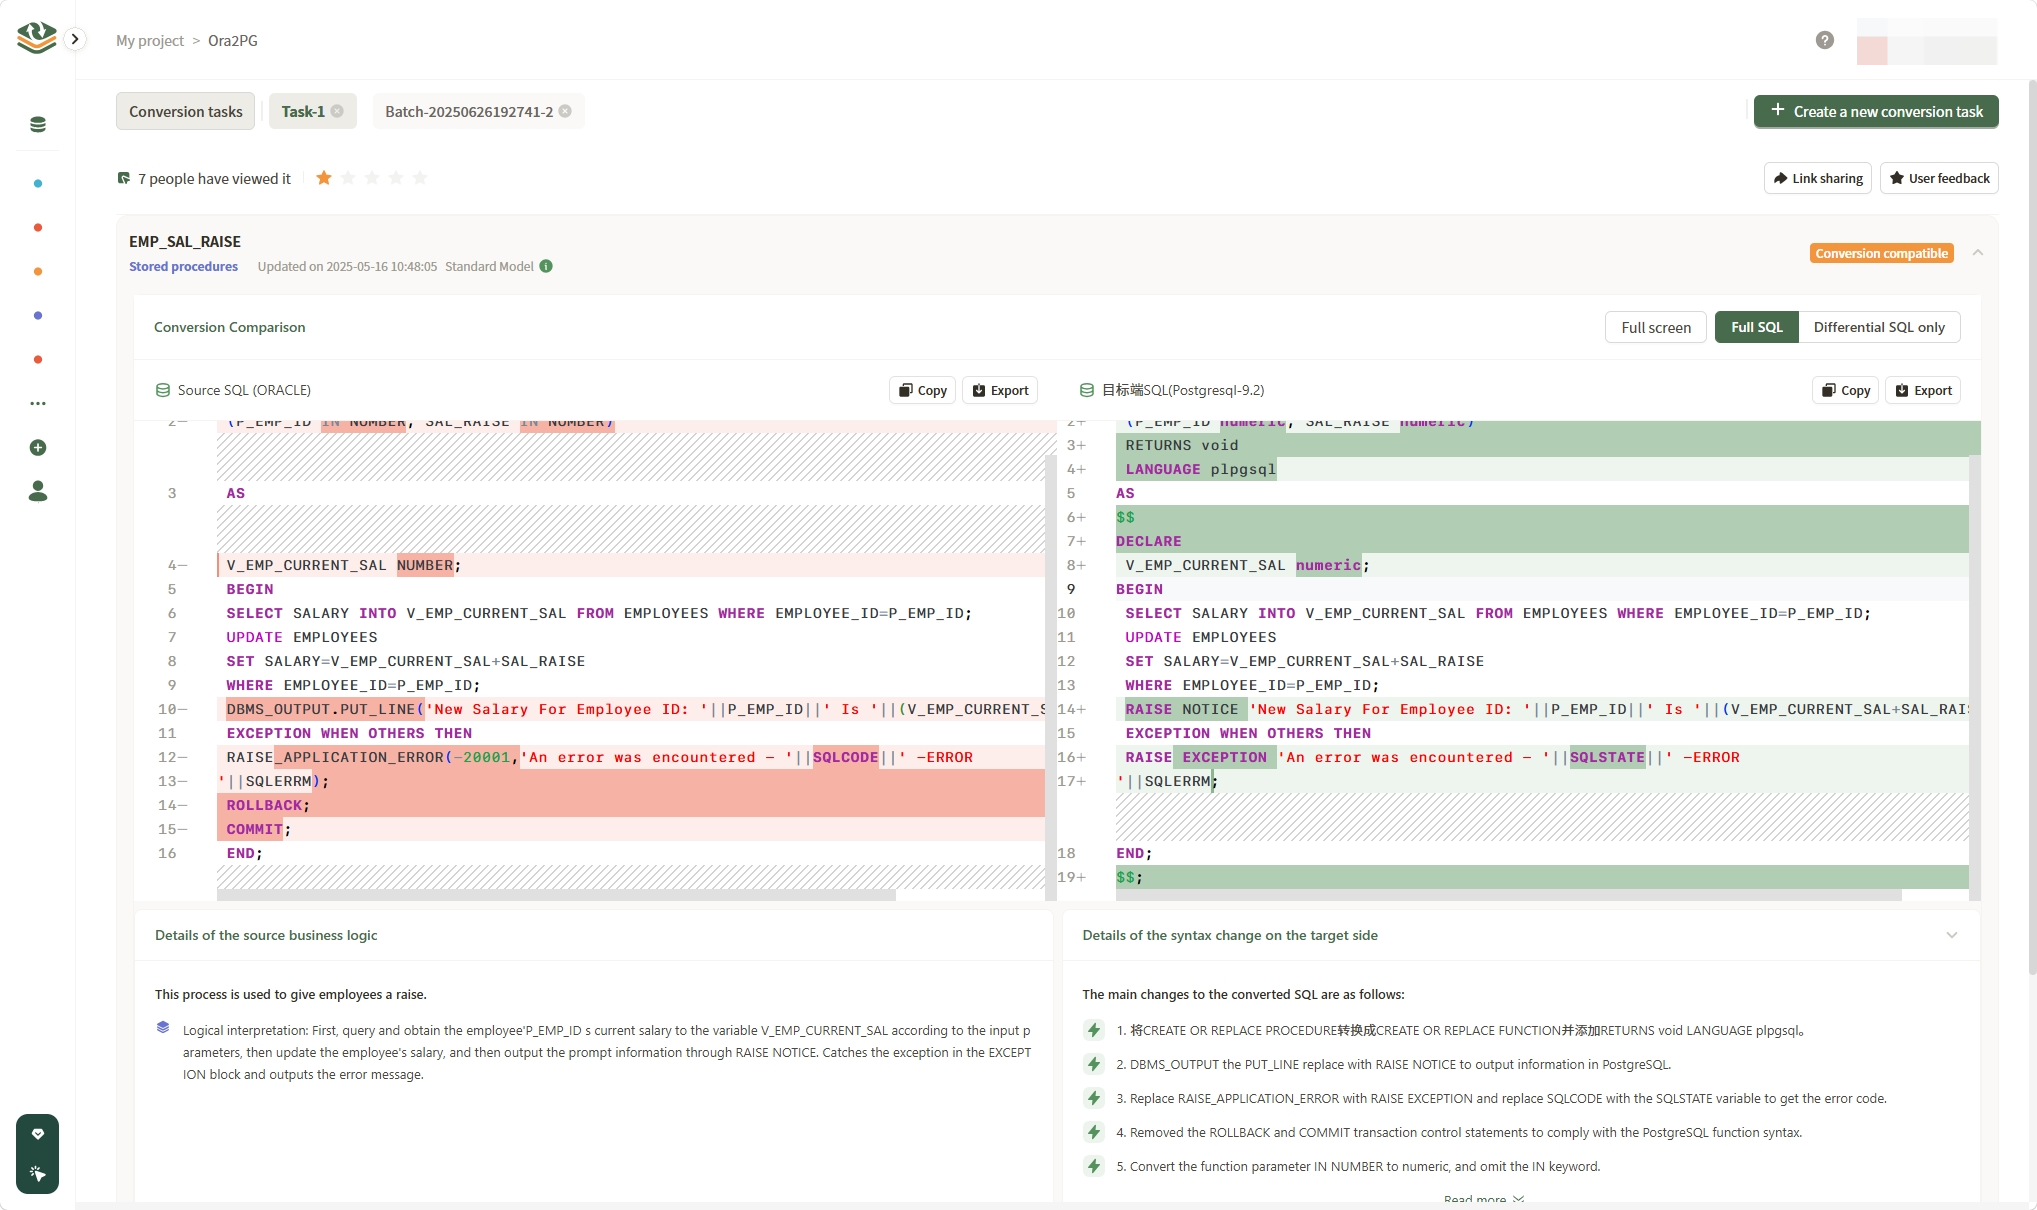
Task: Go to My project breadcrumb
Action: coord(150,41)
